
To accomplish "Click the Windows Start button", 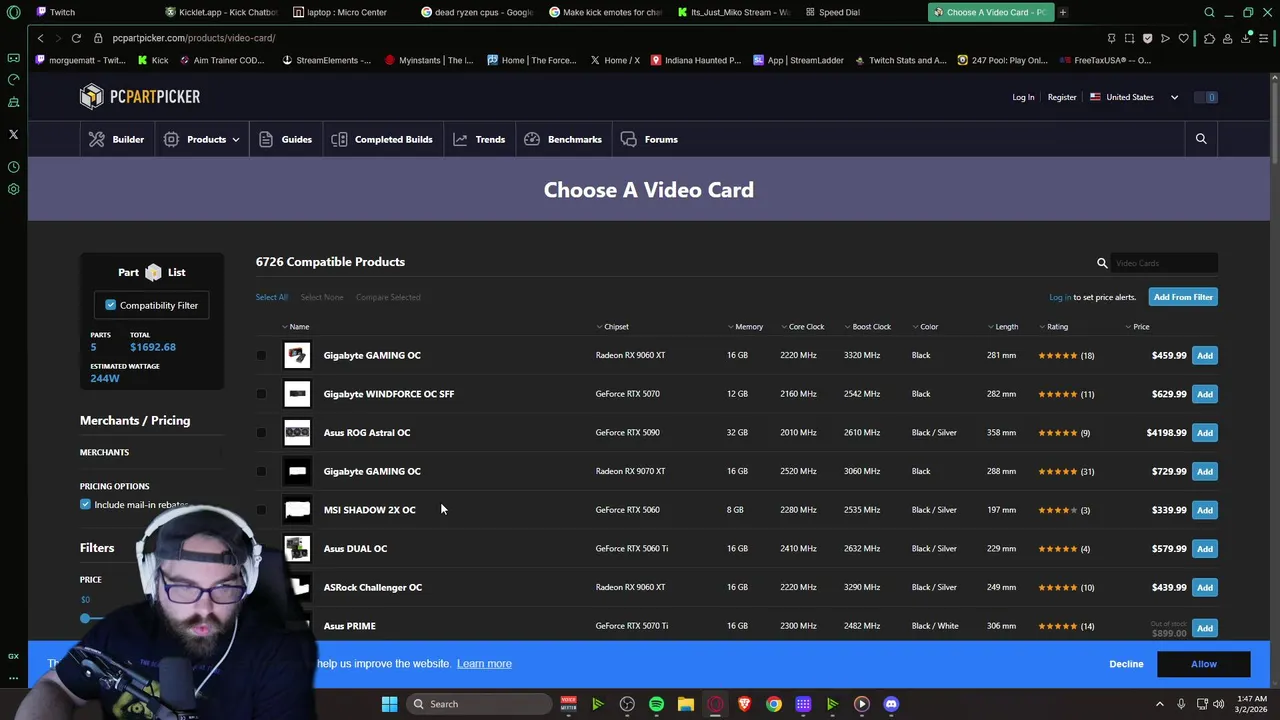I will click(389, 704).
